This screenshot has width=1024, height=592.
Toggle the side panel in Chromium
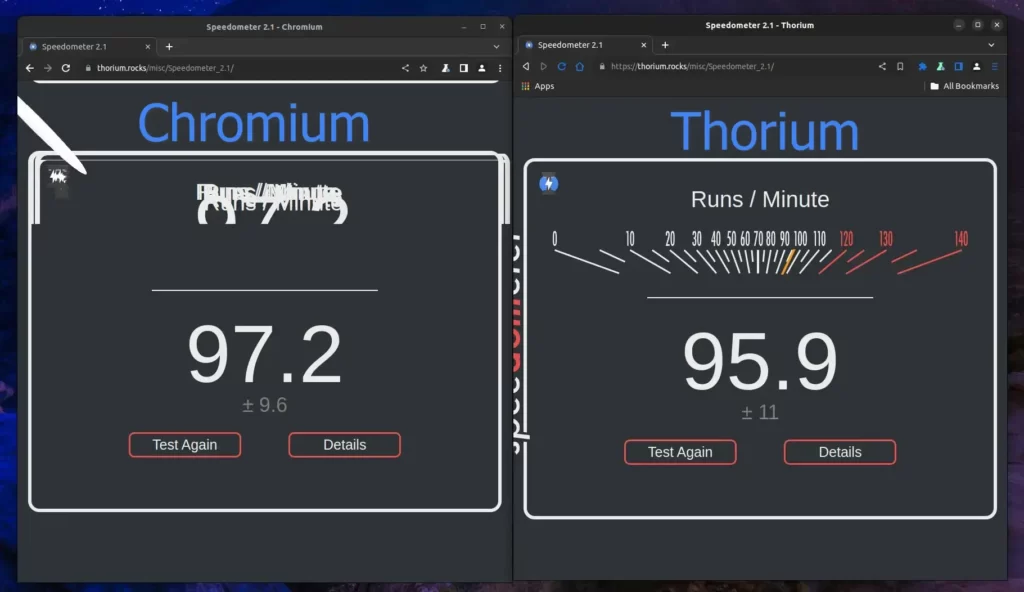coord(464,68)
